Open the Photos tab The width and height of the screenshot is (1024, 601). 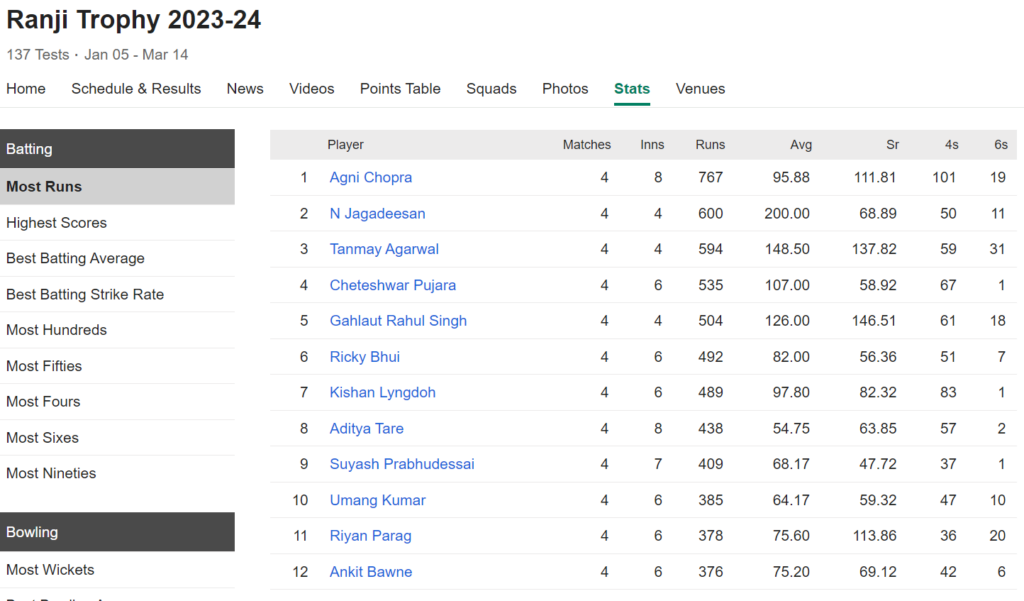(x=565, y=89)
